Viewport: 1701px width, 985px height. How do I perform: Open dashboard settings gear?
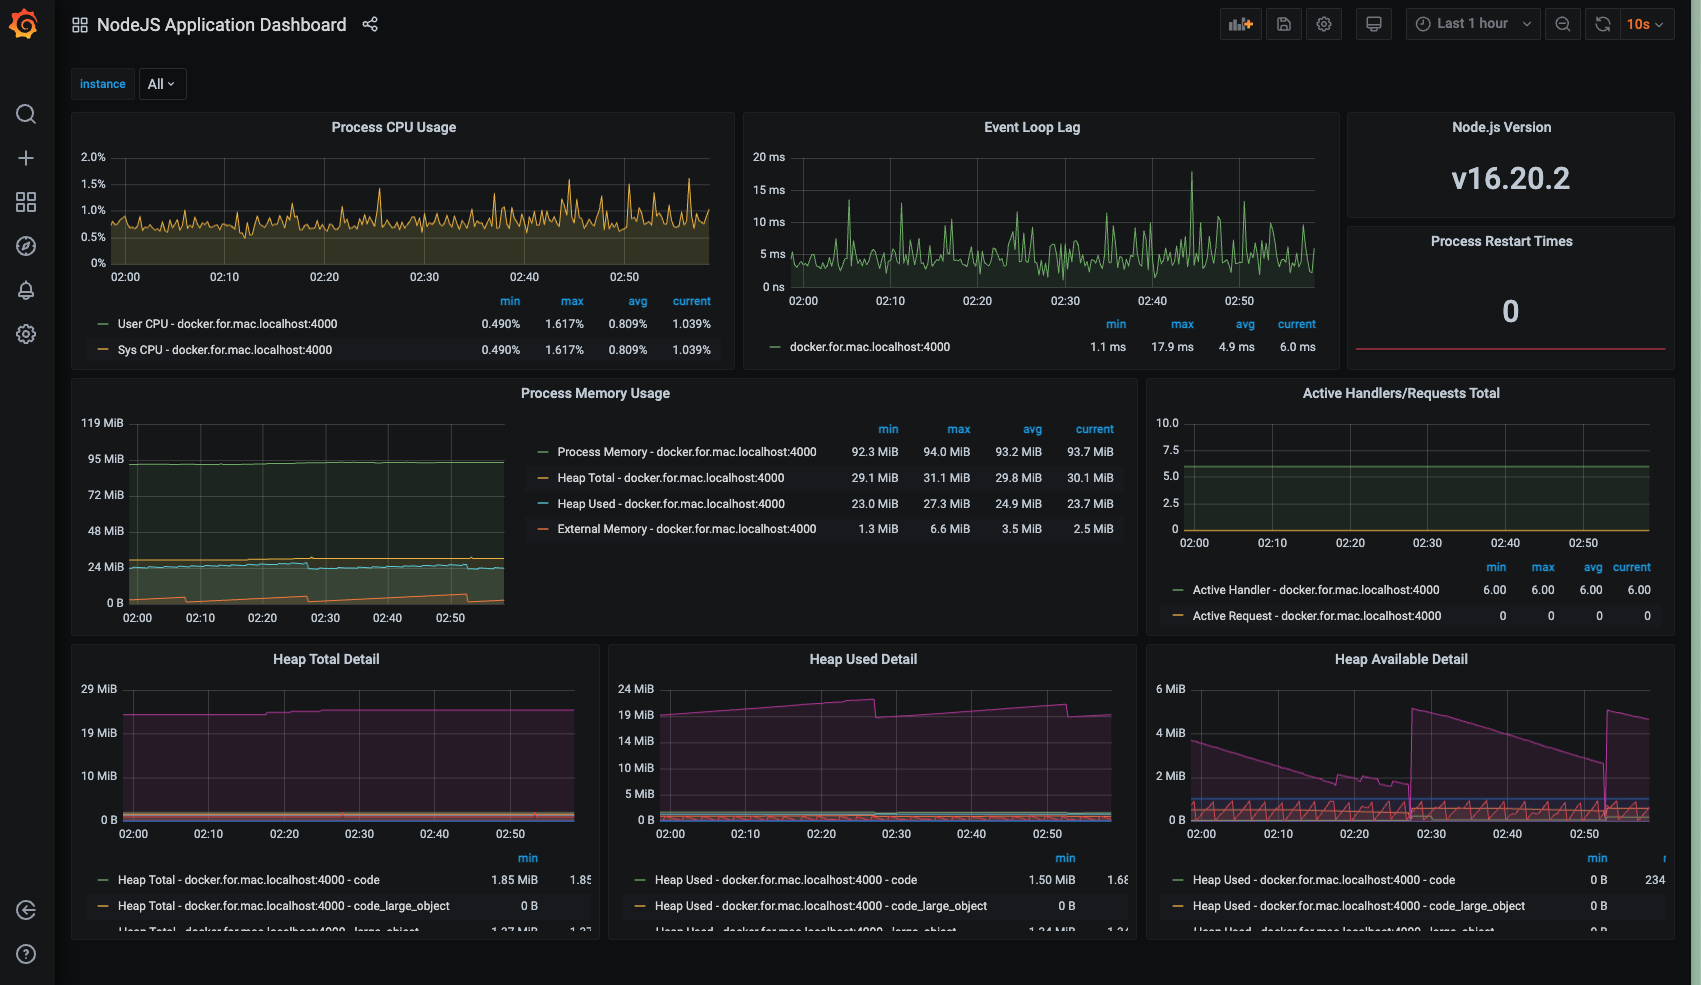pyautogui.click(x=1324, y=23)
